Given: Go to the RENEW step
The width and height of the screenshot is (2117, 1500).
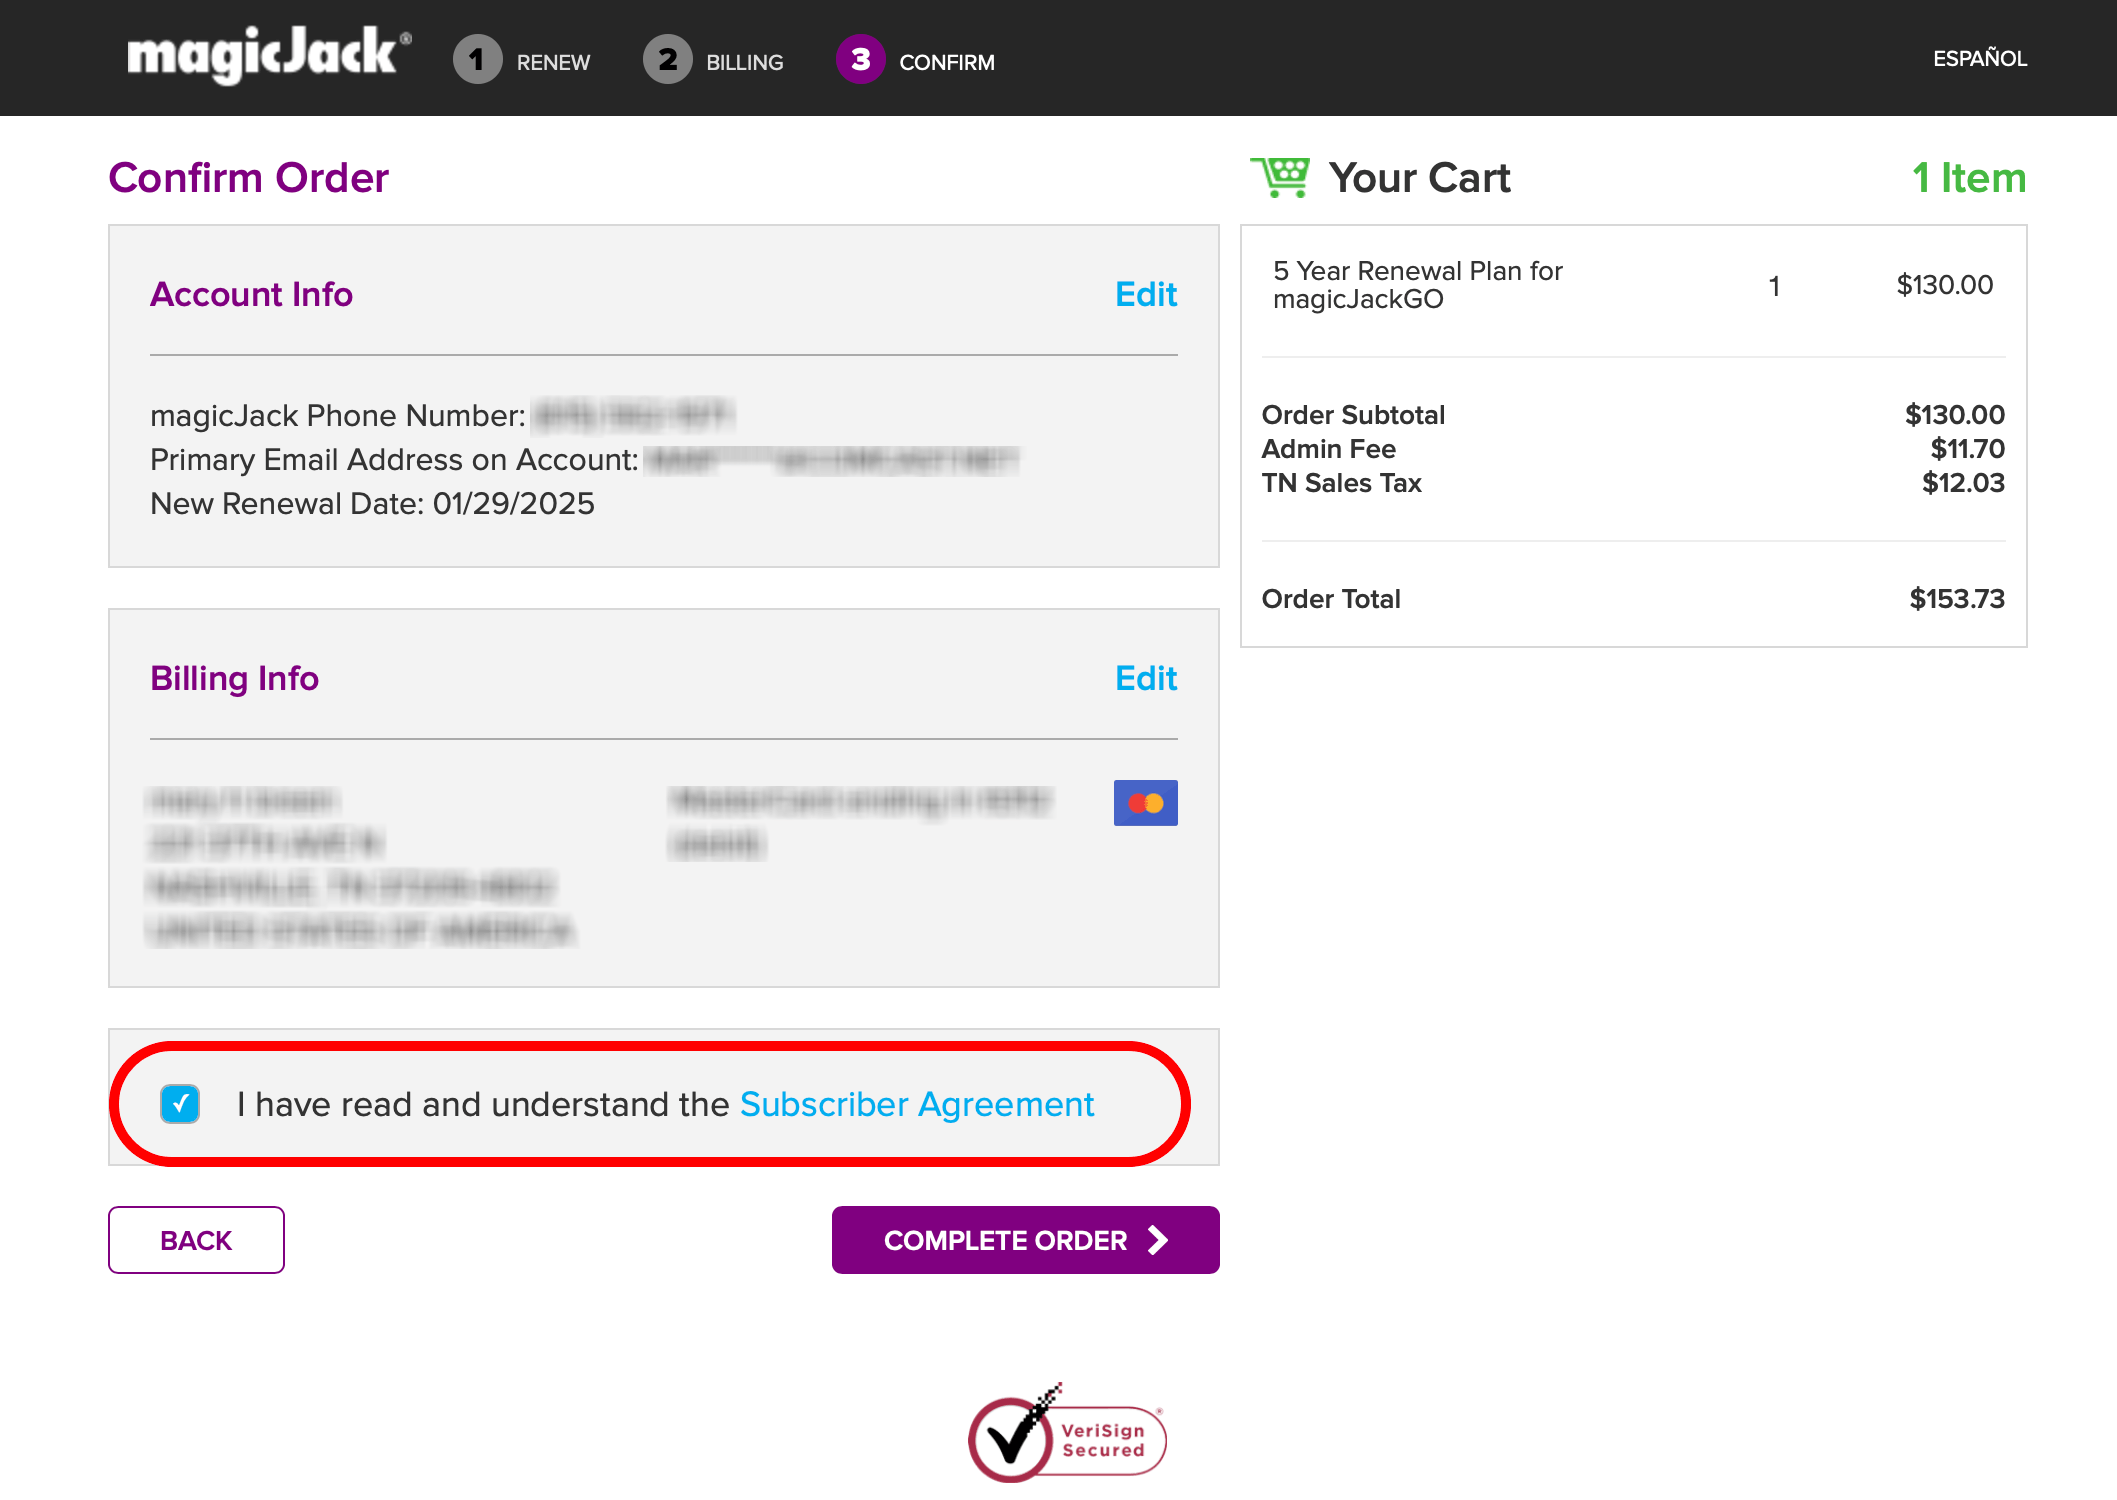Looking at the screenshot, I should (553, 62).
